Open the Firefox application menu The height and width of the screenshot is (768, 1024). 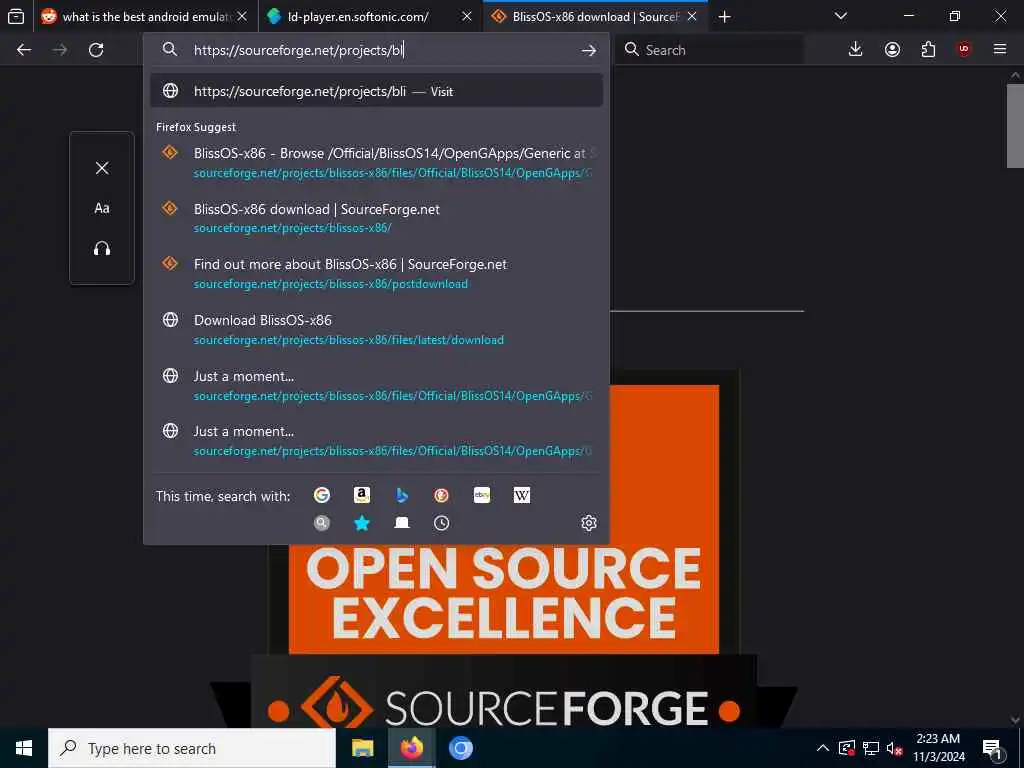[1000, 50]
